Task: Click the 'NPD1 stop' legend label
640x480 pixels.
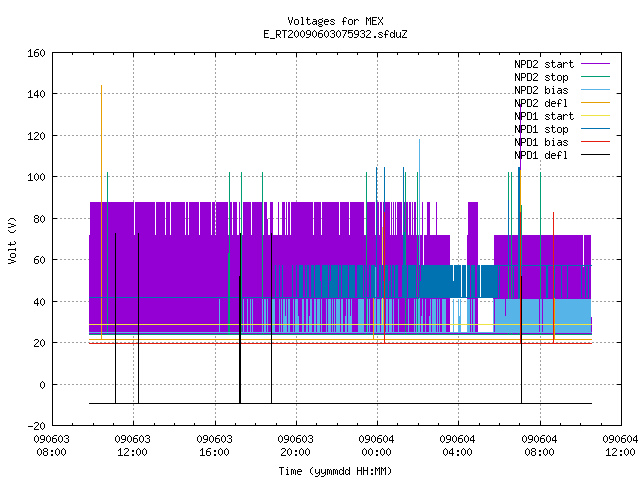Action: click(x=541, y=129)
